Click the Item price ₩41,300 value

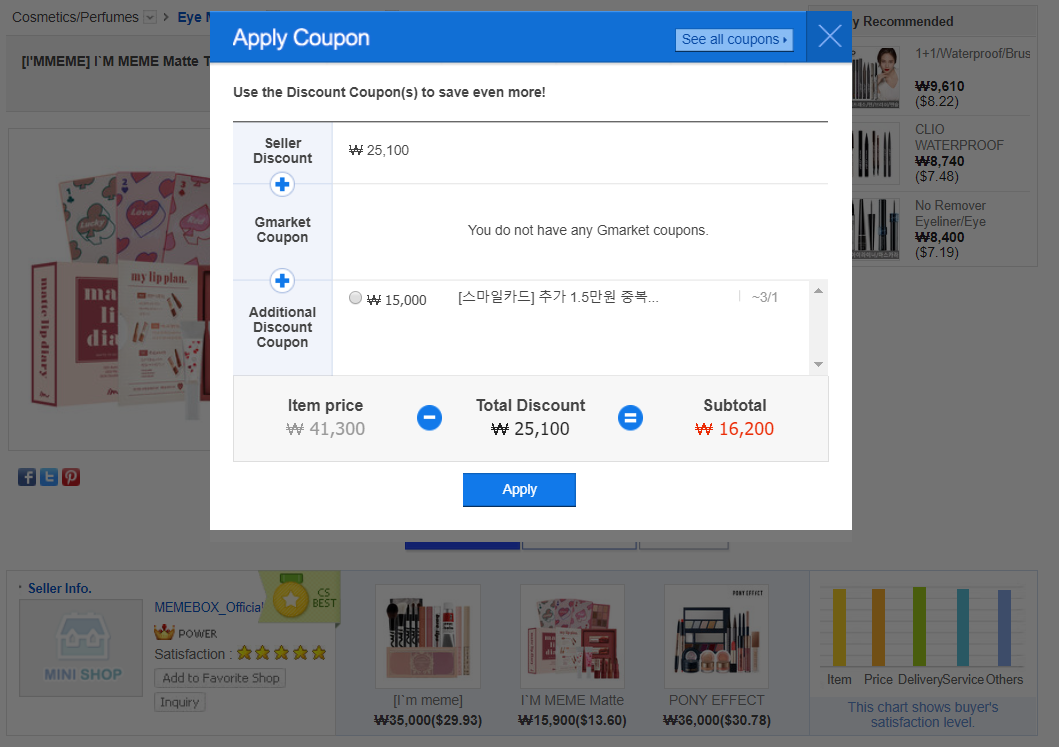[x=326, y=429]
